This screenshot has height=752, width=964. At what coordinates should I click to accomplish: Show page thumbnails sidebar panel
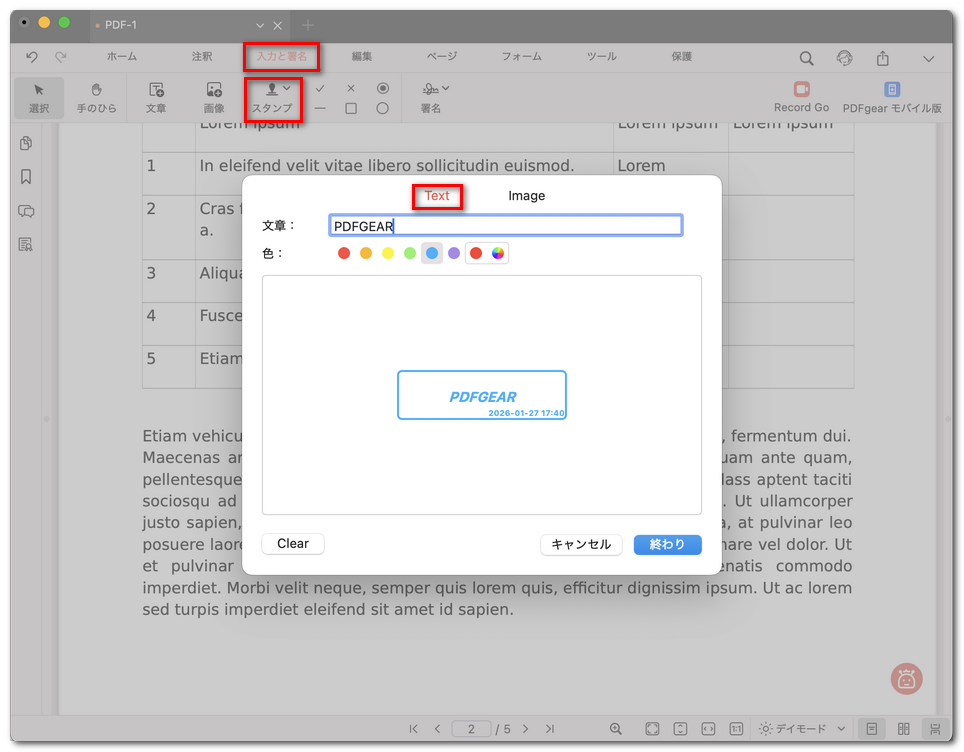(26, 143)
